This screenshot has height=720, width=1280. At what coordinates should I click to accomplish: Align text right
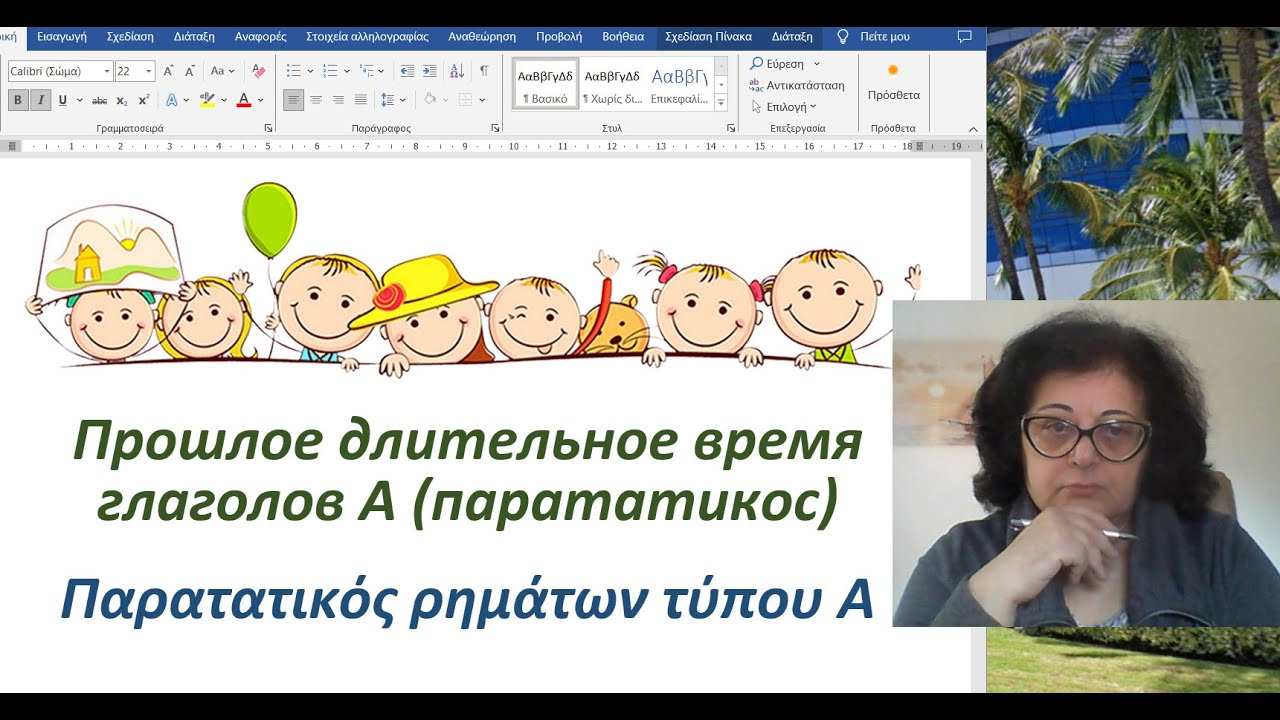pyautogui.click(x=338, y=100)
